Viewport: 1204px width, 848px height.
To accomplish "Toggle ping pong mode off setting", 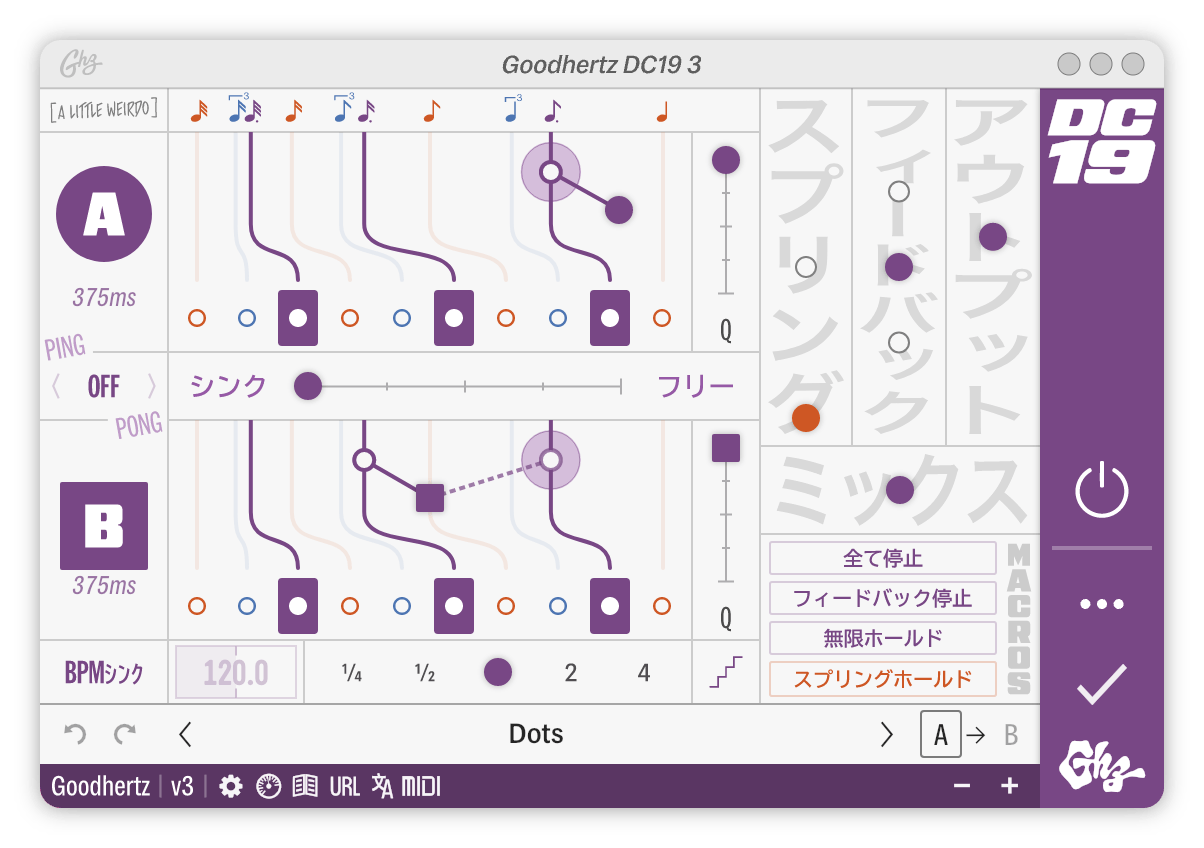I will click(103, 386).
